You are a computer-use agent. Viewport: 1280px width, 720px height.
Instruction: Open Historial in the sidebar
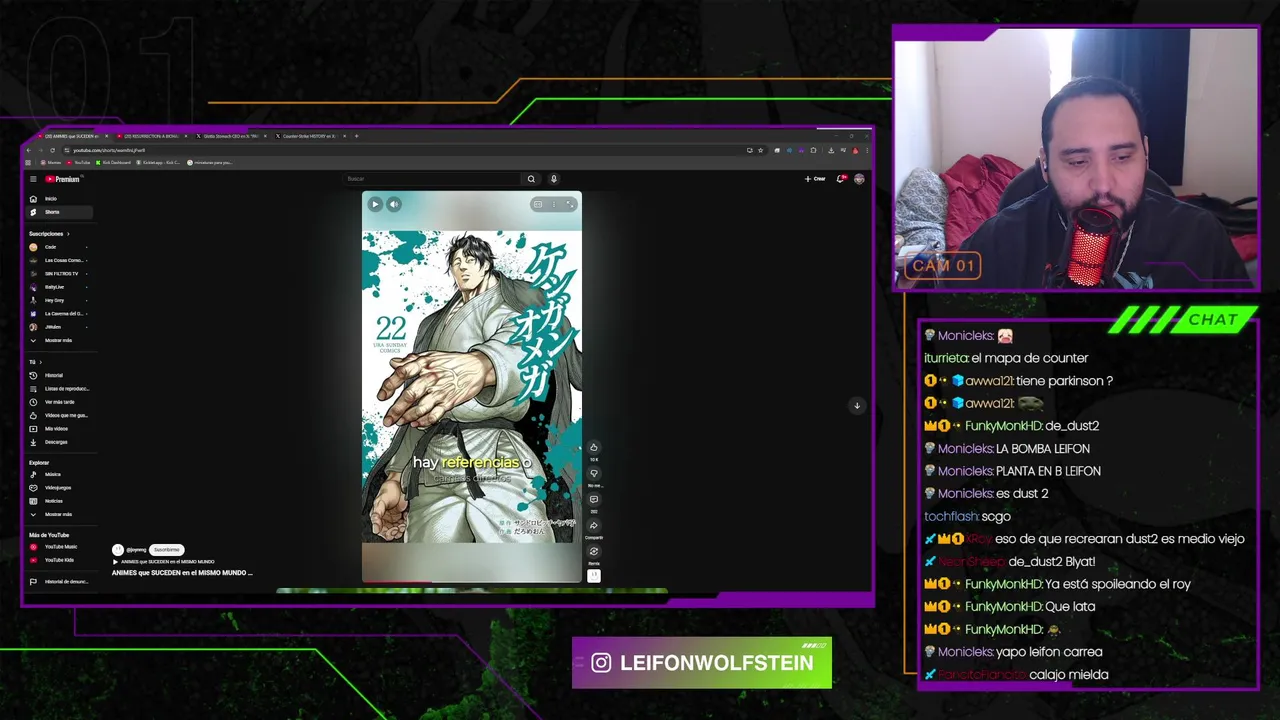coord(59,375)
